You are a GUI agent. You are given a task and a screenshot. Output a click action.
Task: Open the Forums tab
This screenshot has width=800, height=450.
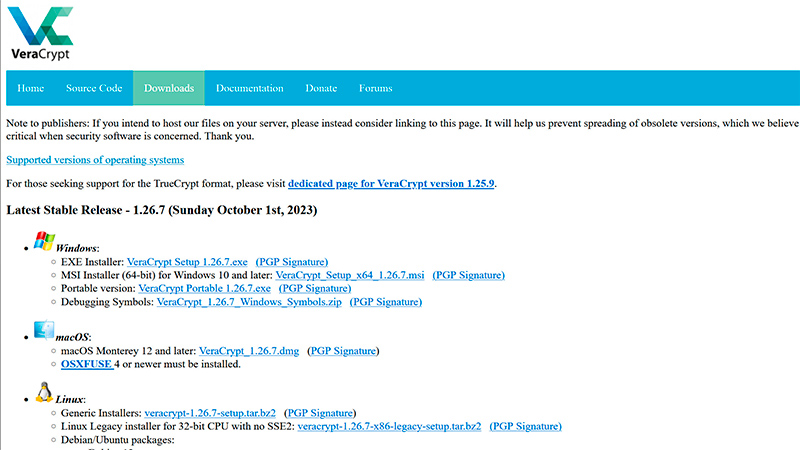click(x=376, y=88)
